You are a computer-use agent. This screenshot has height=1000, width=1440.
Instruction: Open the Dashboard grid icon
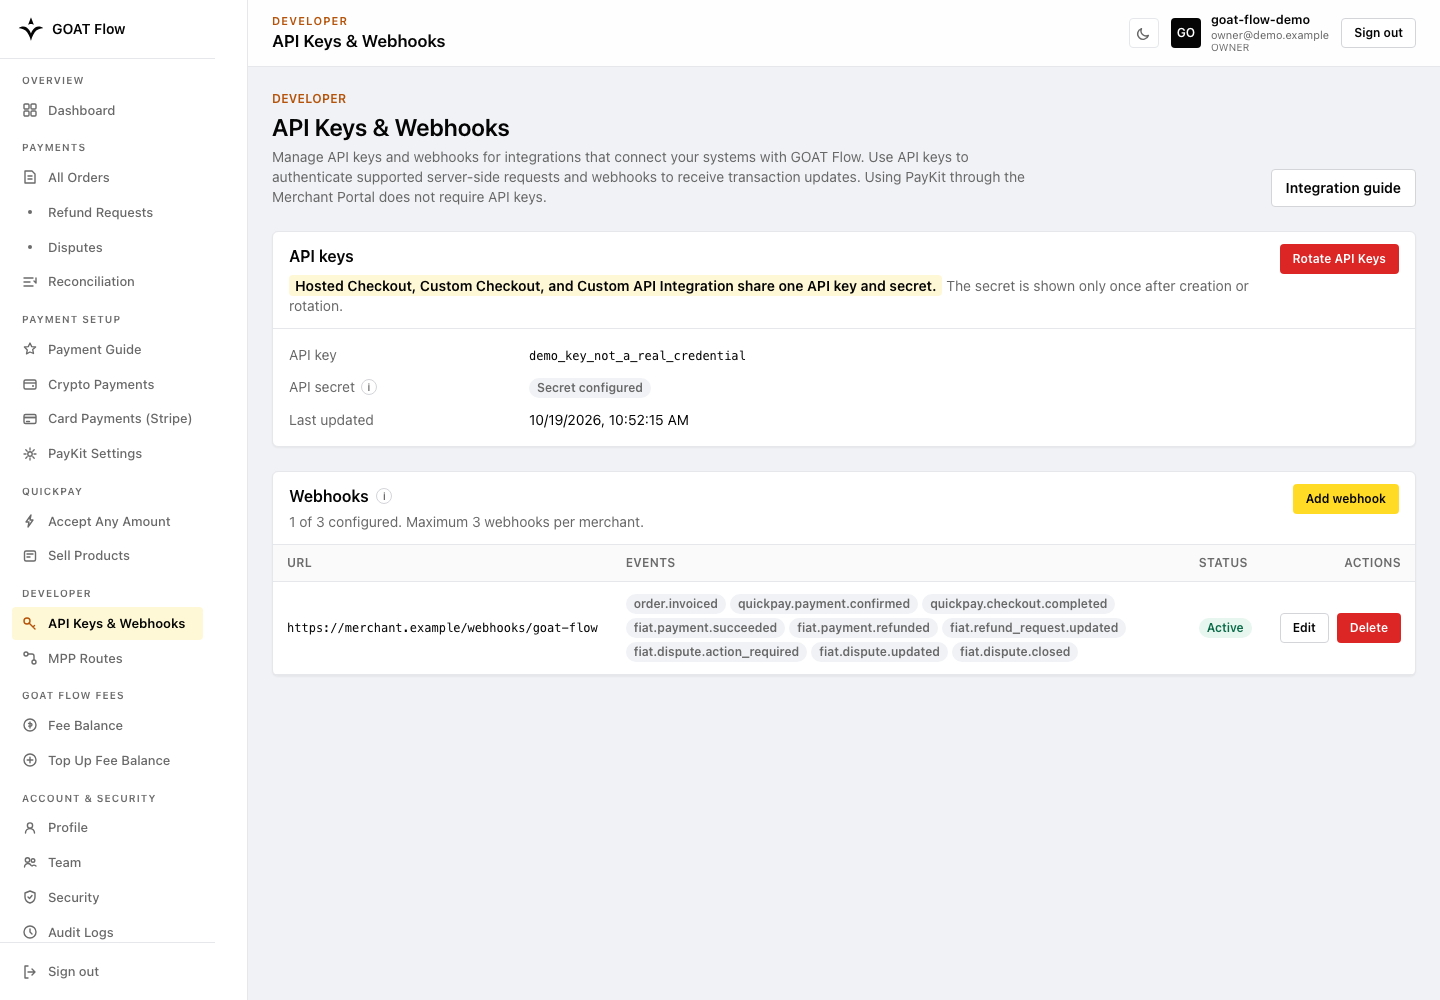30,110
